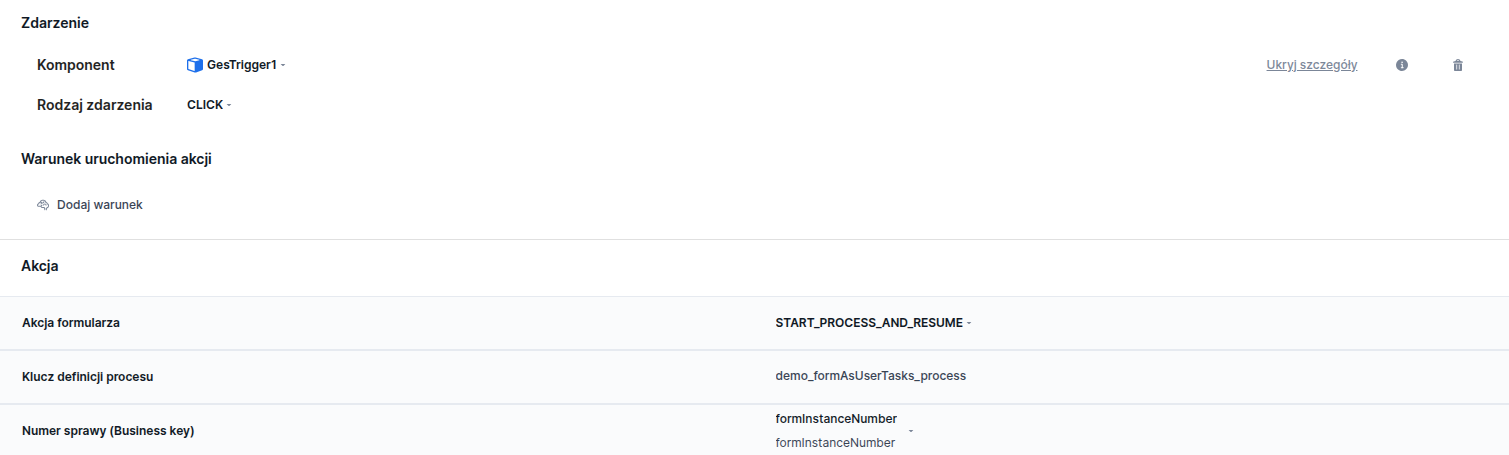Click the Dodaj warunek link text
Screen dimensions: 1509x455
(x=100, y=205)
